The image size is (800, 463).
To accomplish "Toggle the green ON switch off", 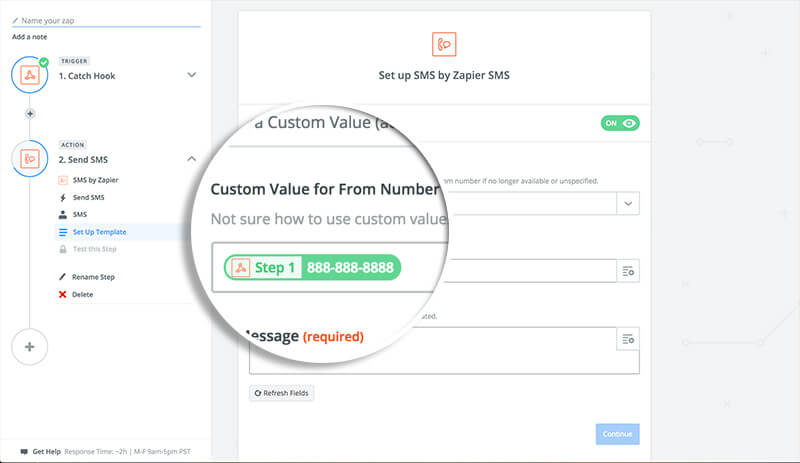I will pos(620,123).
